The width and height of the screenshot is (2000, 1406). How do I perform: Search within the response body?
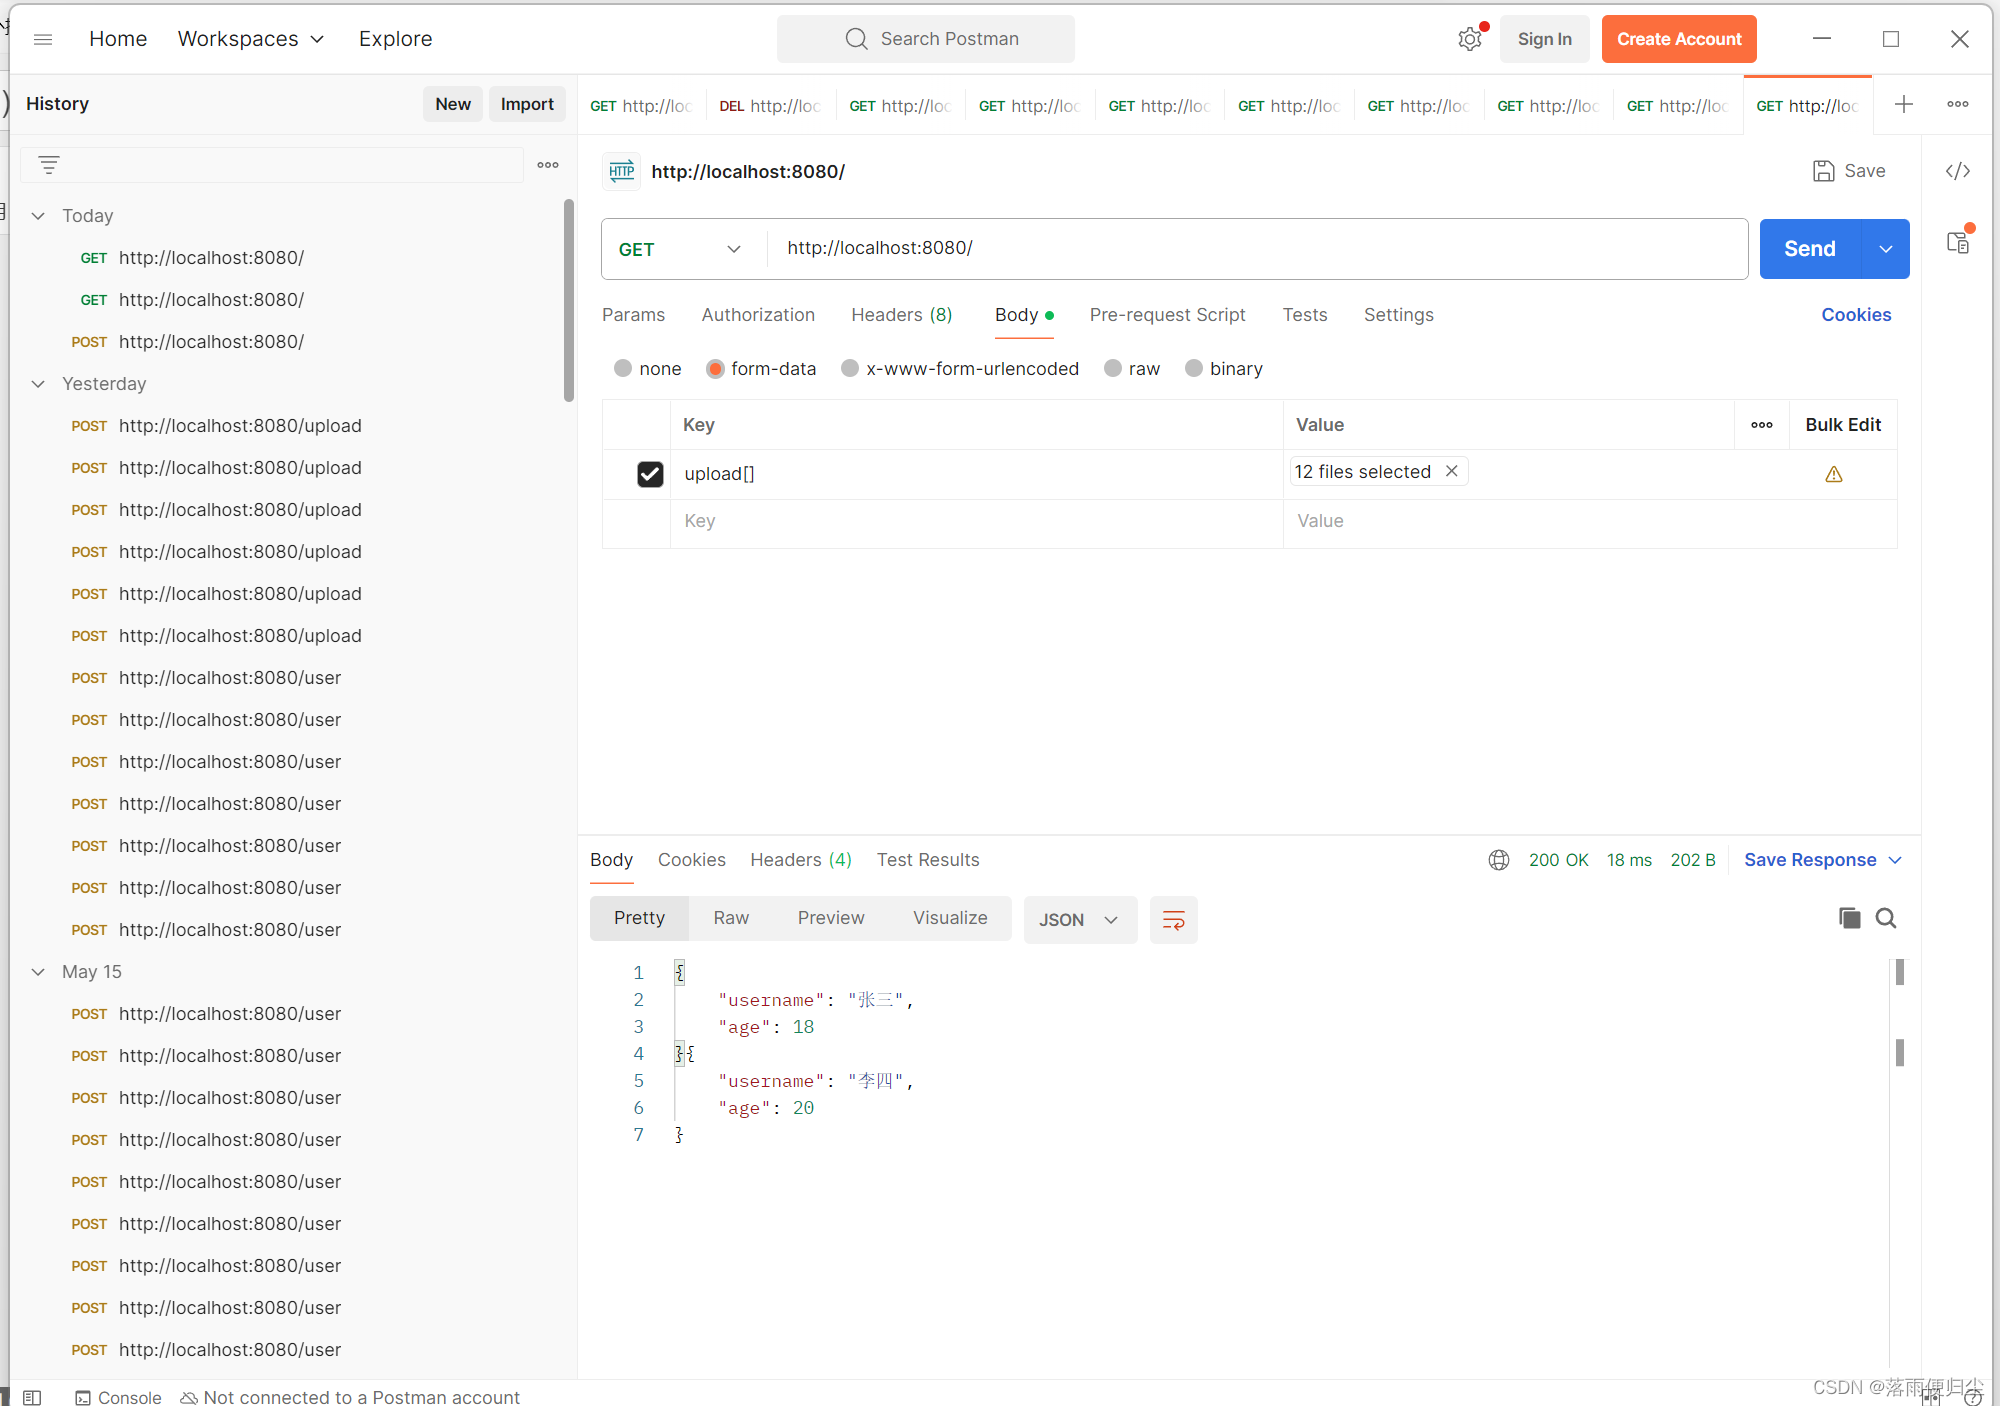coord(1886,918)
